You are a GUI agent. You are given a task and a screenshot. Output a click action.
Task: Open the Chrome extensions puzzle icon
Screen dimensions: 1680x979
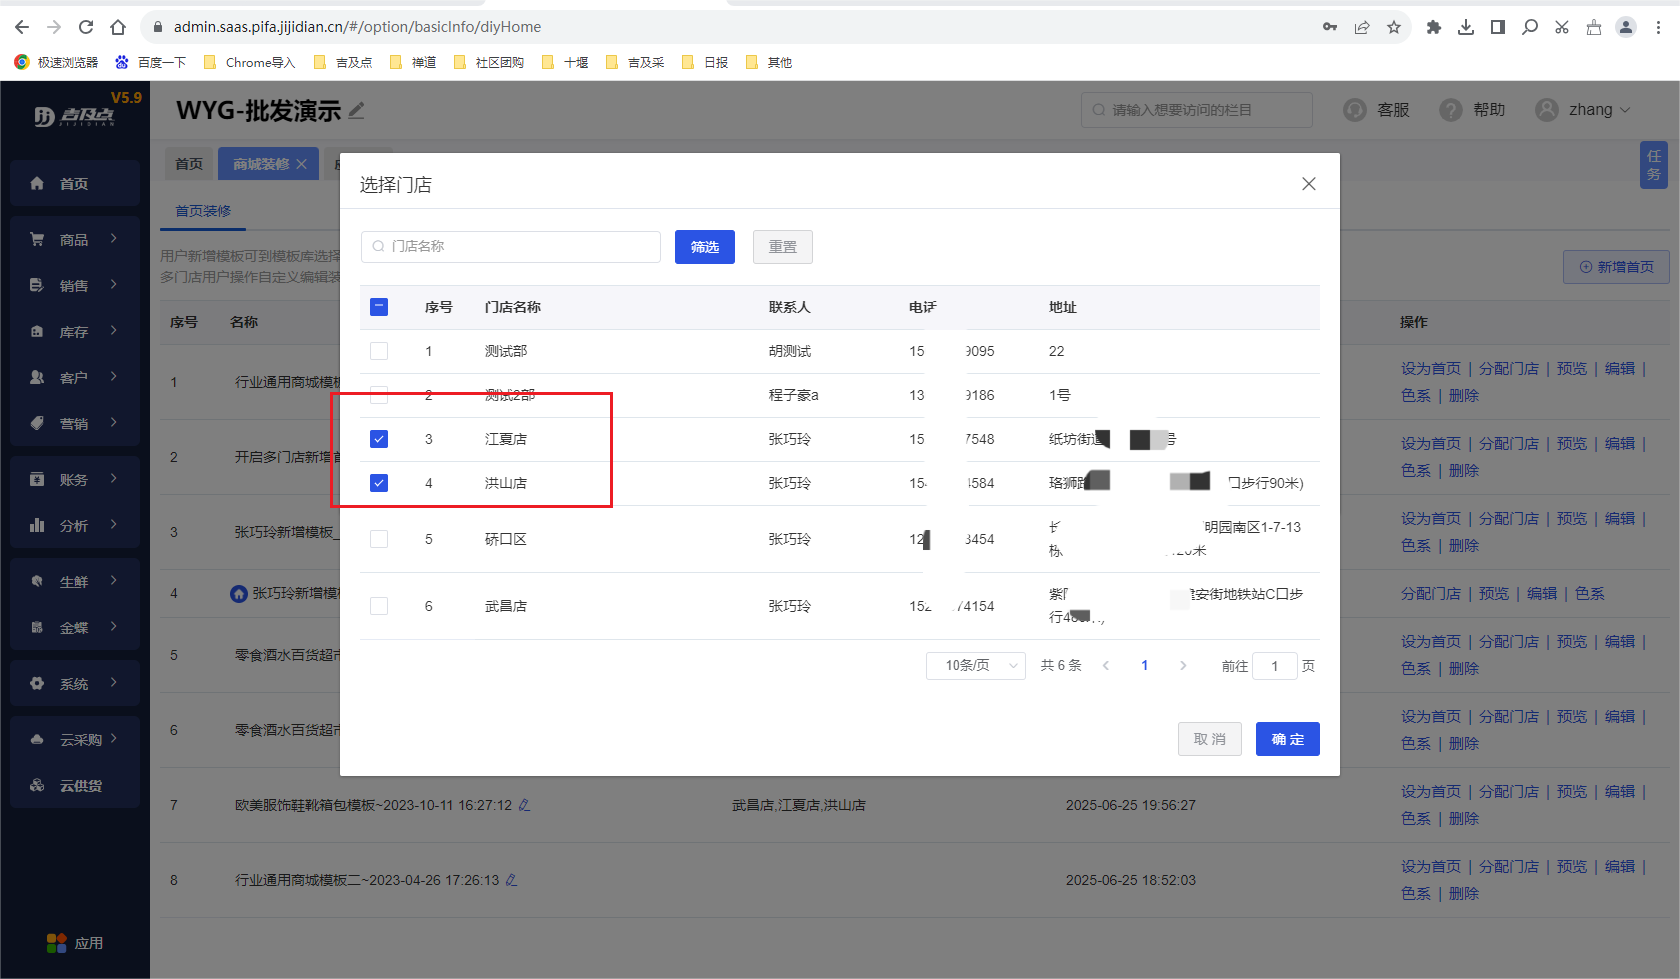[x=1433, y=27]
